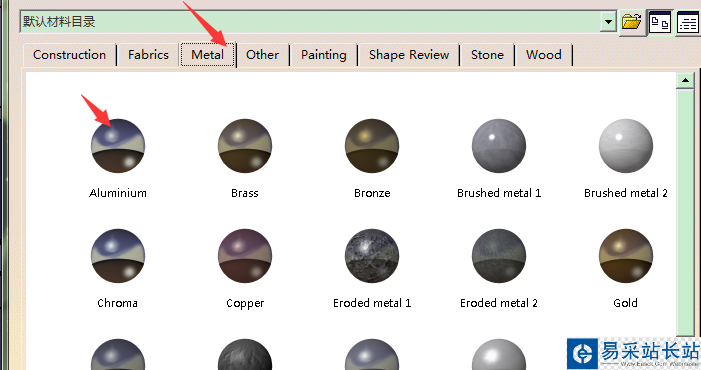Screen dimensions: 701x370
Task: Switch to the Fabrics tab
Action: (148, 55)
